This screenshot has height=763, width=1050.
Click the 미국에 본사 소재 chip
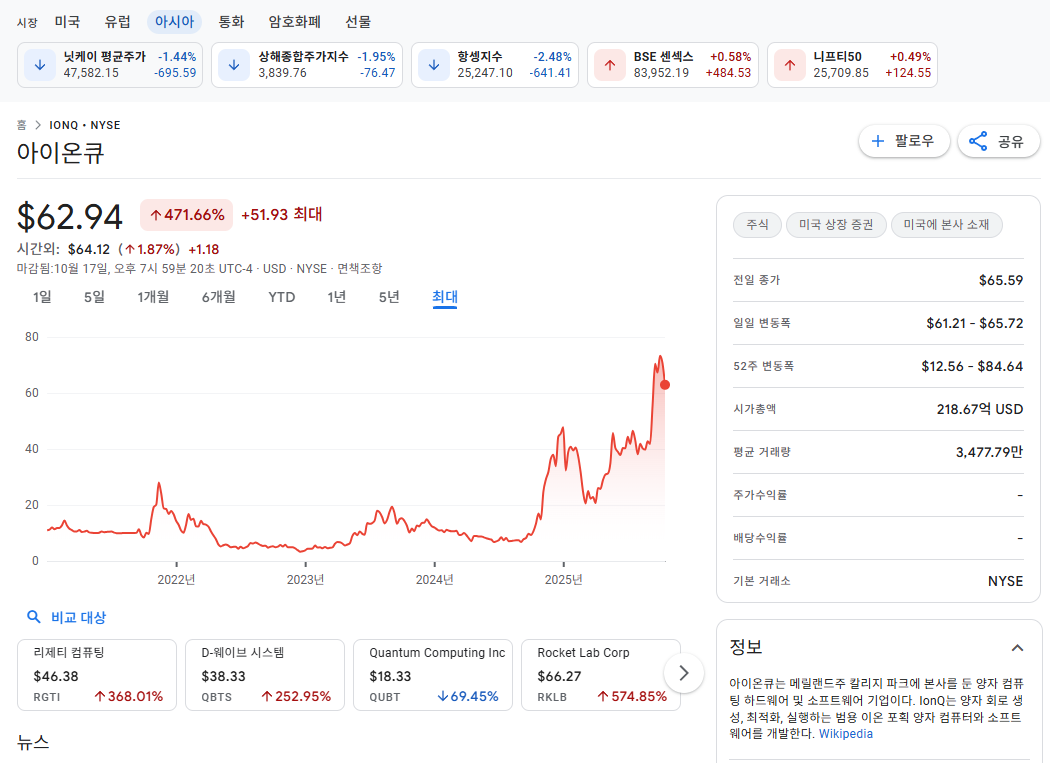point(946,224)
